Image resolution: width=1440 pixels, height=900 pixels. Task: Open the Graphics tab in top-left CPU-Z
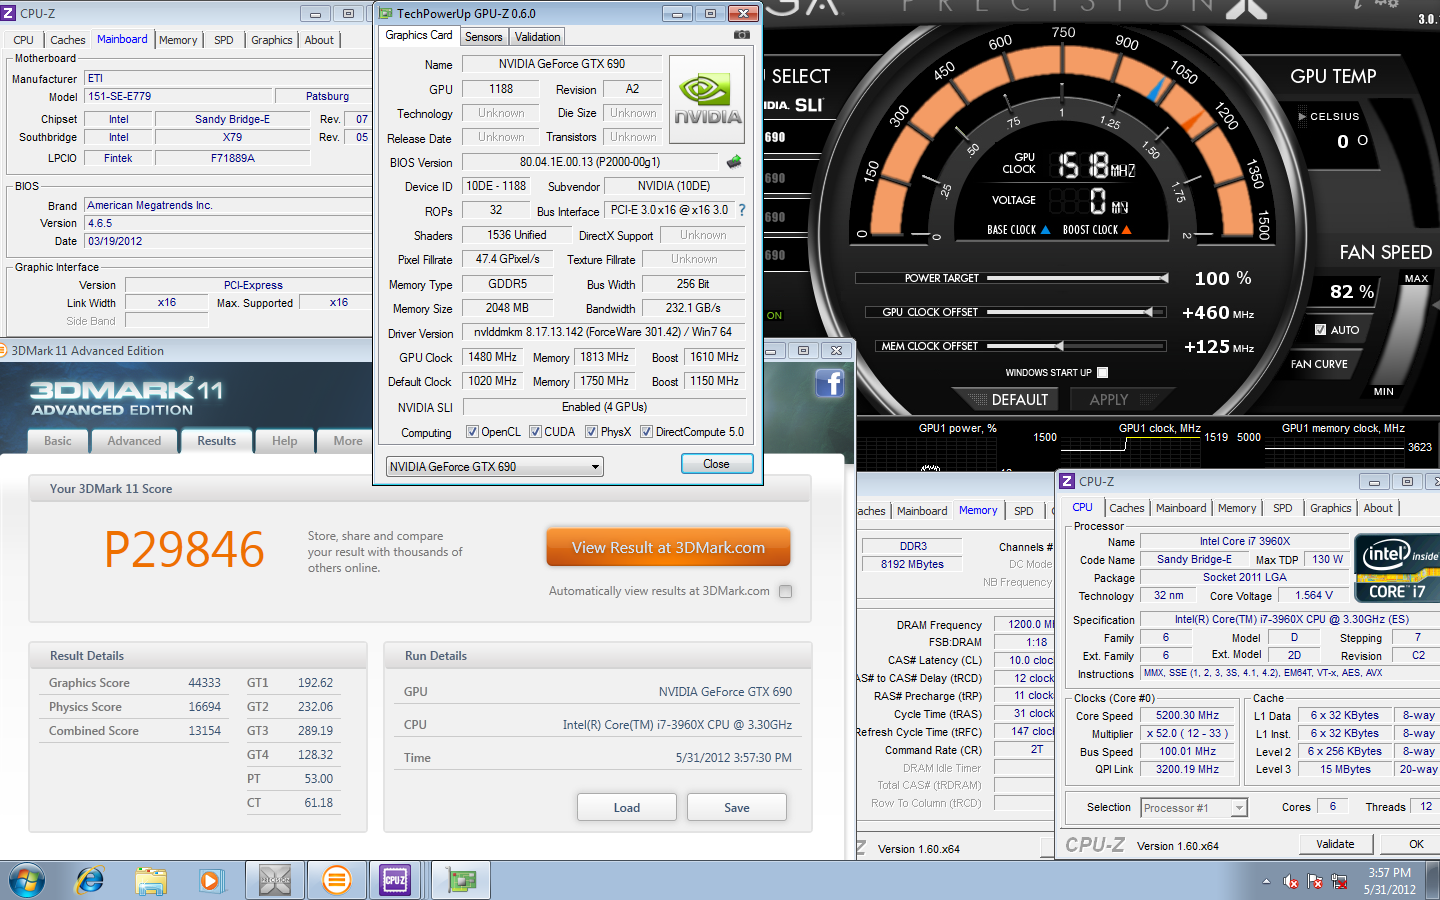[272, 40]
